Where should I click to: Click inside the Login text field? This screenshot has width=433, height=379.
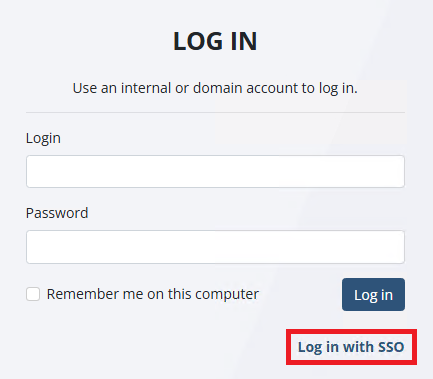tap(215, 171)
